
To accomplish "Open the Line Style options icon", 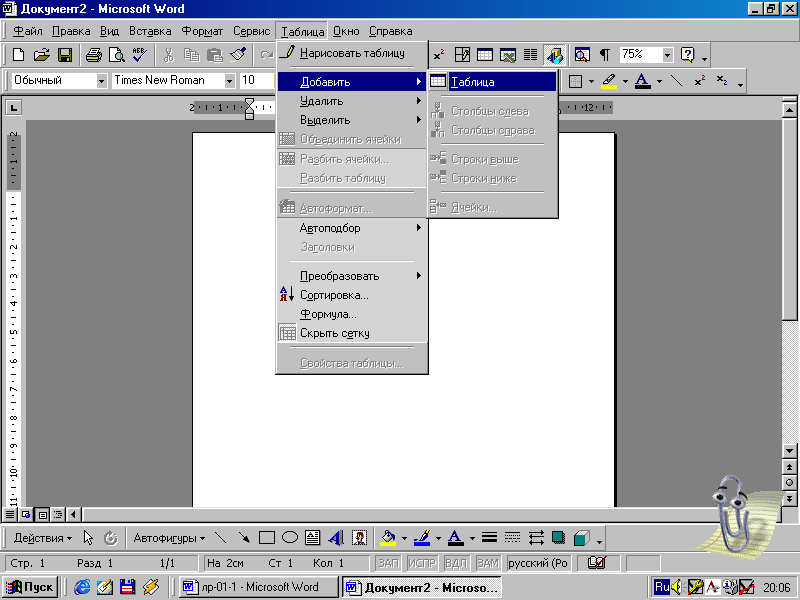I will (489, 538).
